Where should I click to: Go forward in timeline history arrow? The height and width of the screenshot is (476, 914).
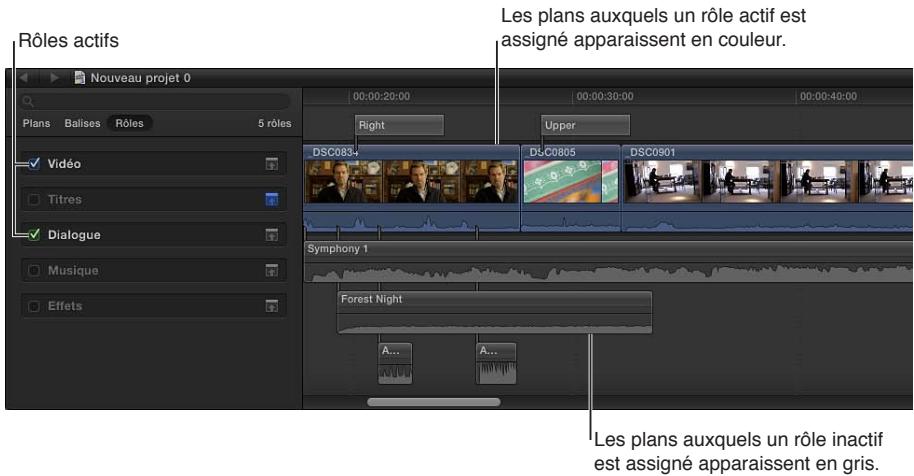[x=54, y=77]
